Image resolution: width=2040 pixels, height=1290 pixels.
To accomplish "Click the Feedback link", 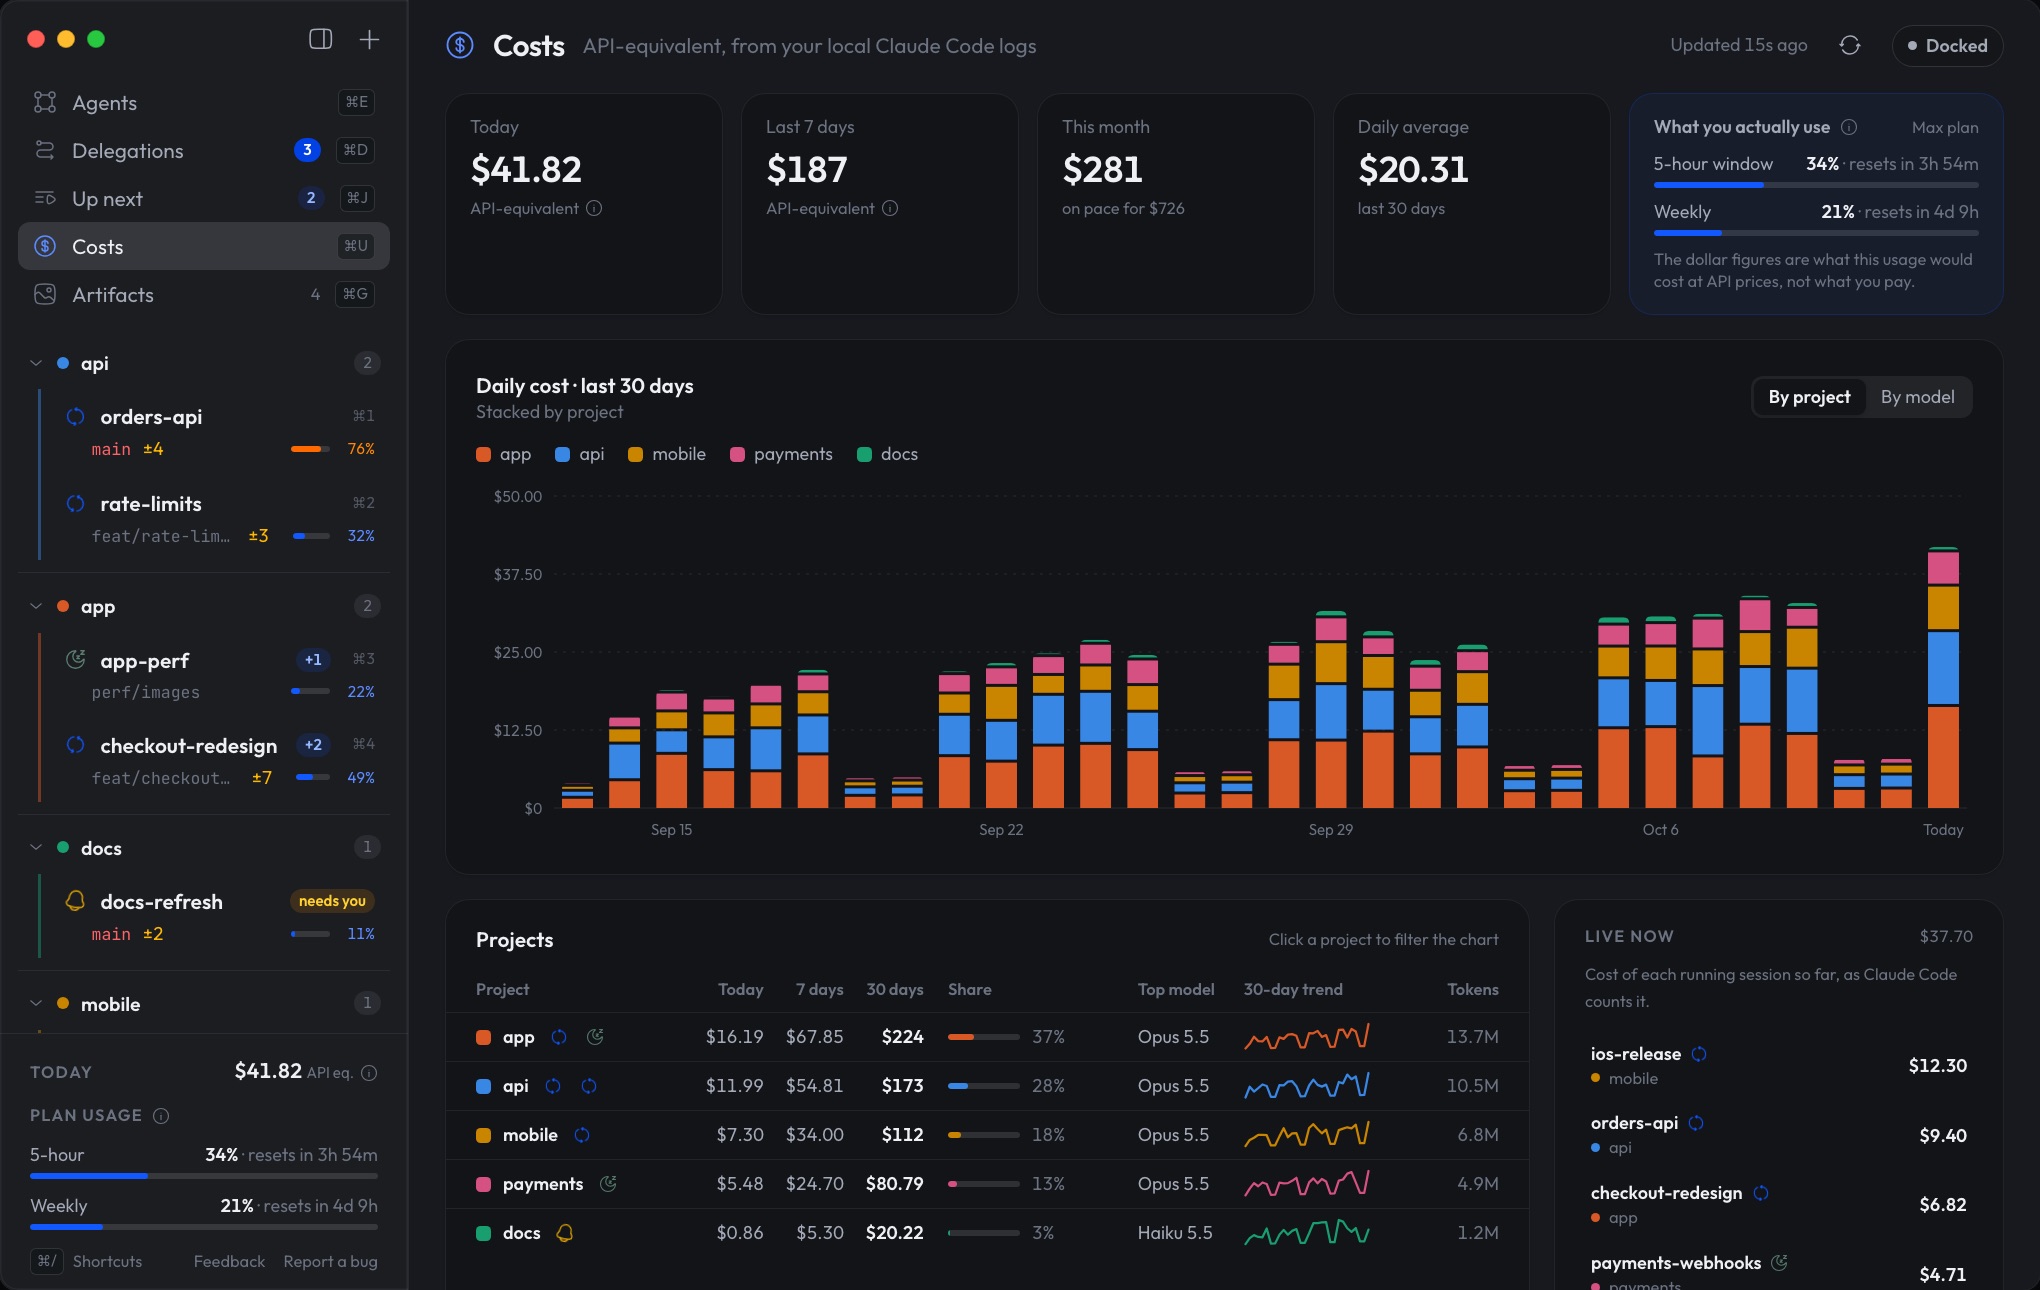I will (x=229, y=1261).
